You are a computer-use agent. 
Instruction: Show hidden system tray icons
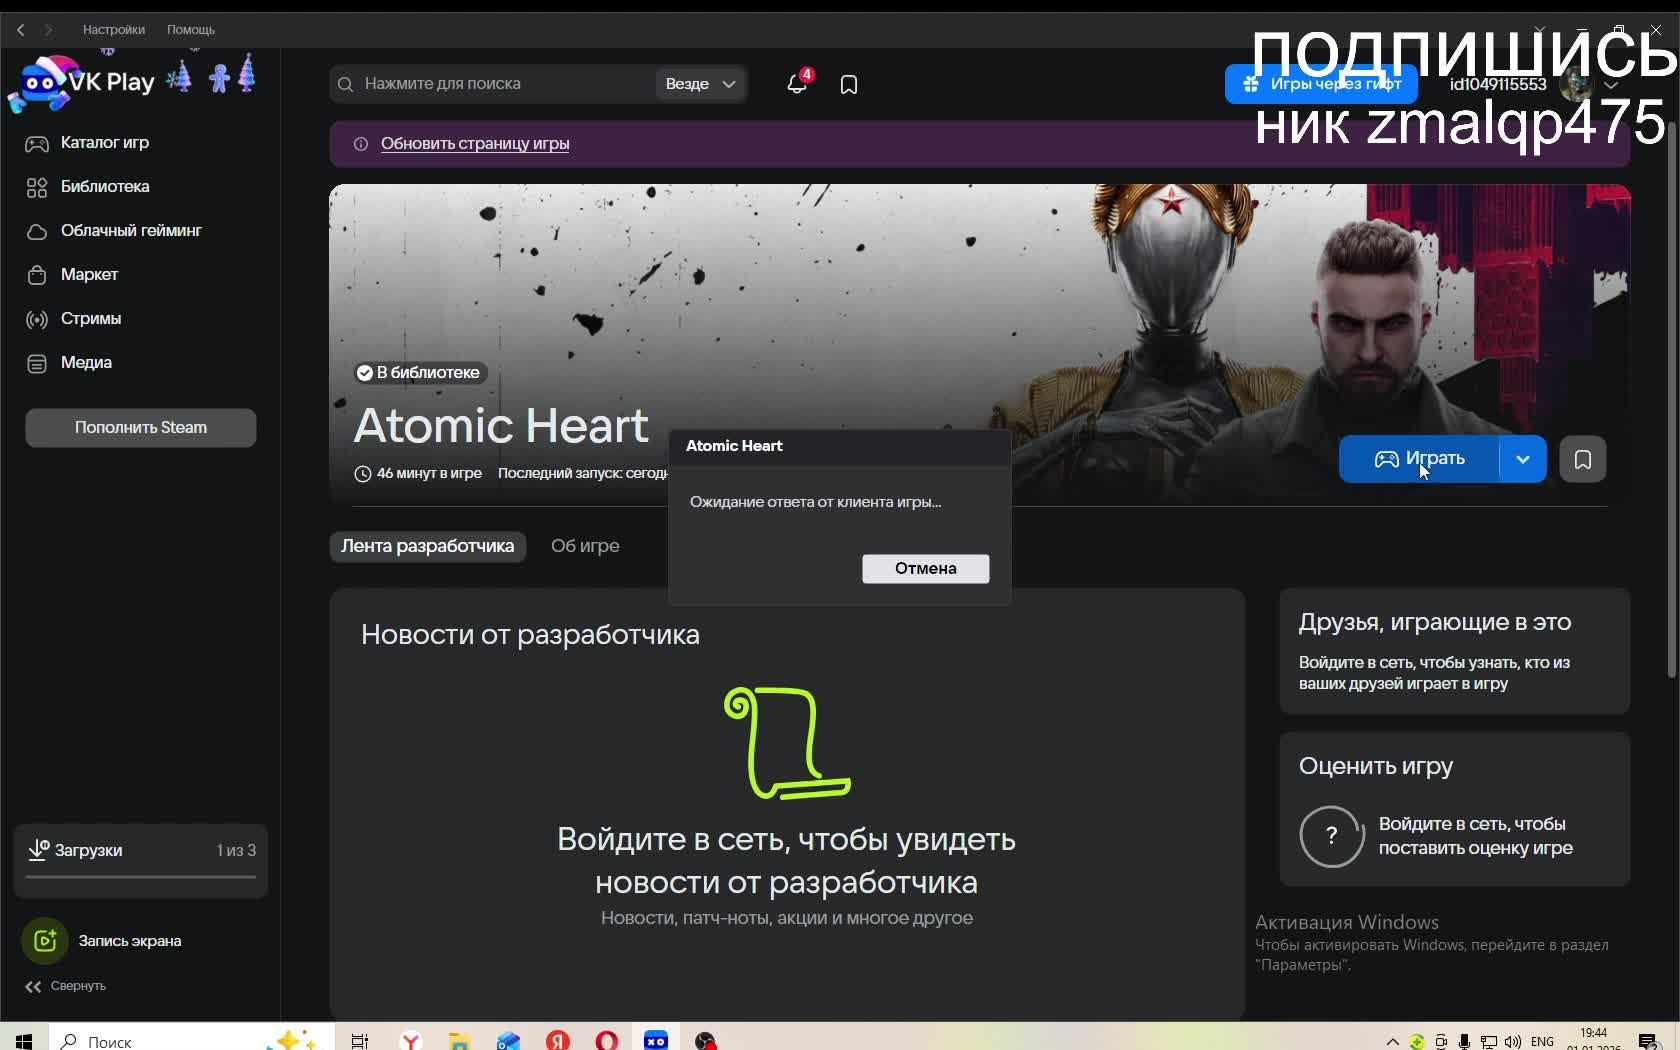point(1392,1041)
